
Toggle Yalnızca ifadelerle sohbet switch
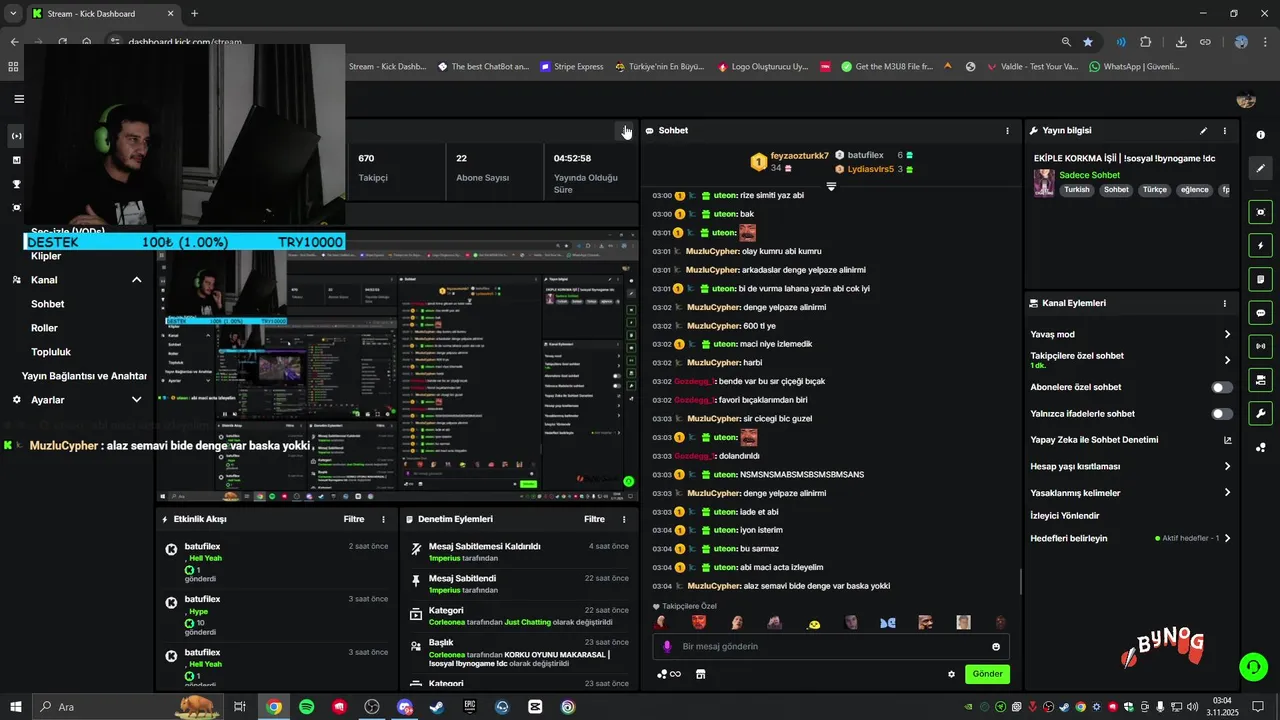[1222, 414]
